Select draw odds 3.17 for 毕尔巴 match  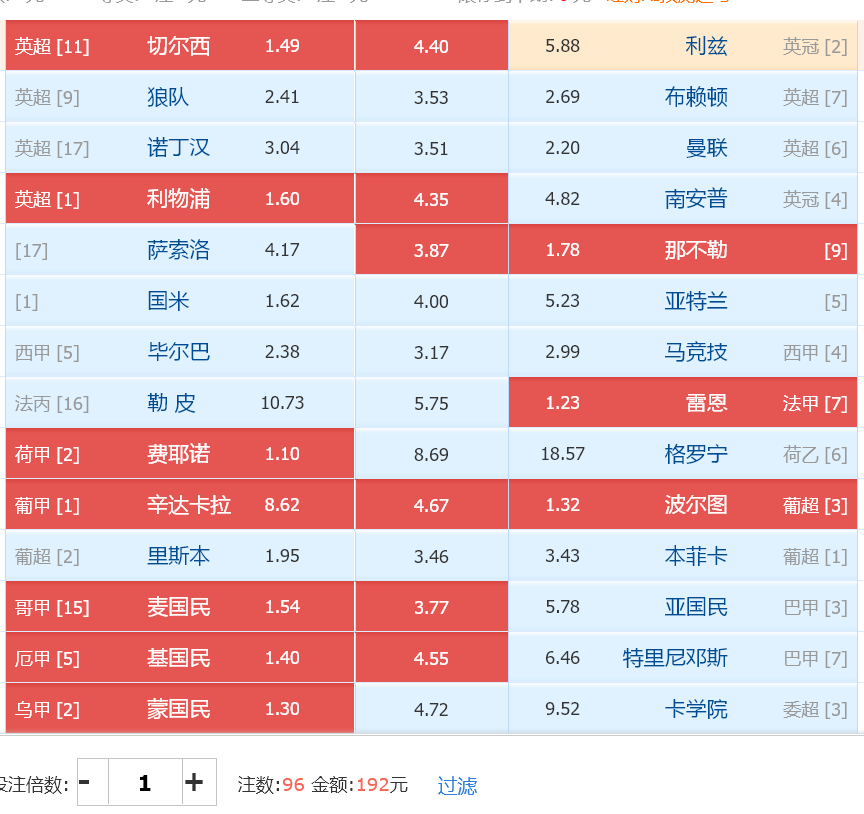click(x=431, y=352)
